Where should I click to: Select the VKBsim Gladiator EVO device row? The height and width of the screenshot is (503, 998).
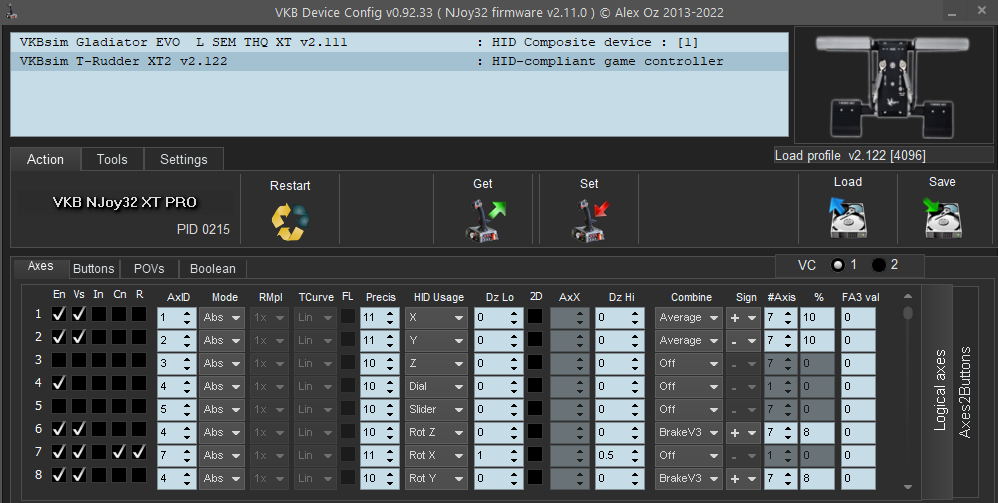pos(399,43)
